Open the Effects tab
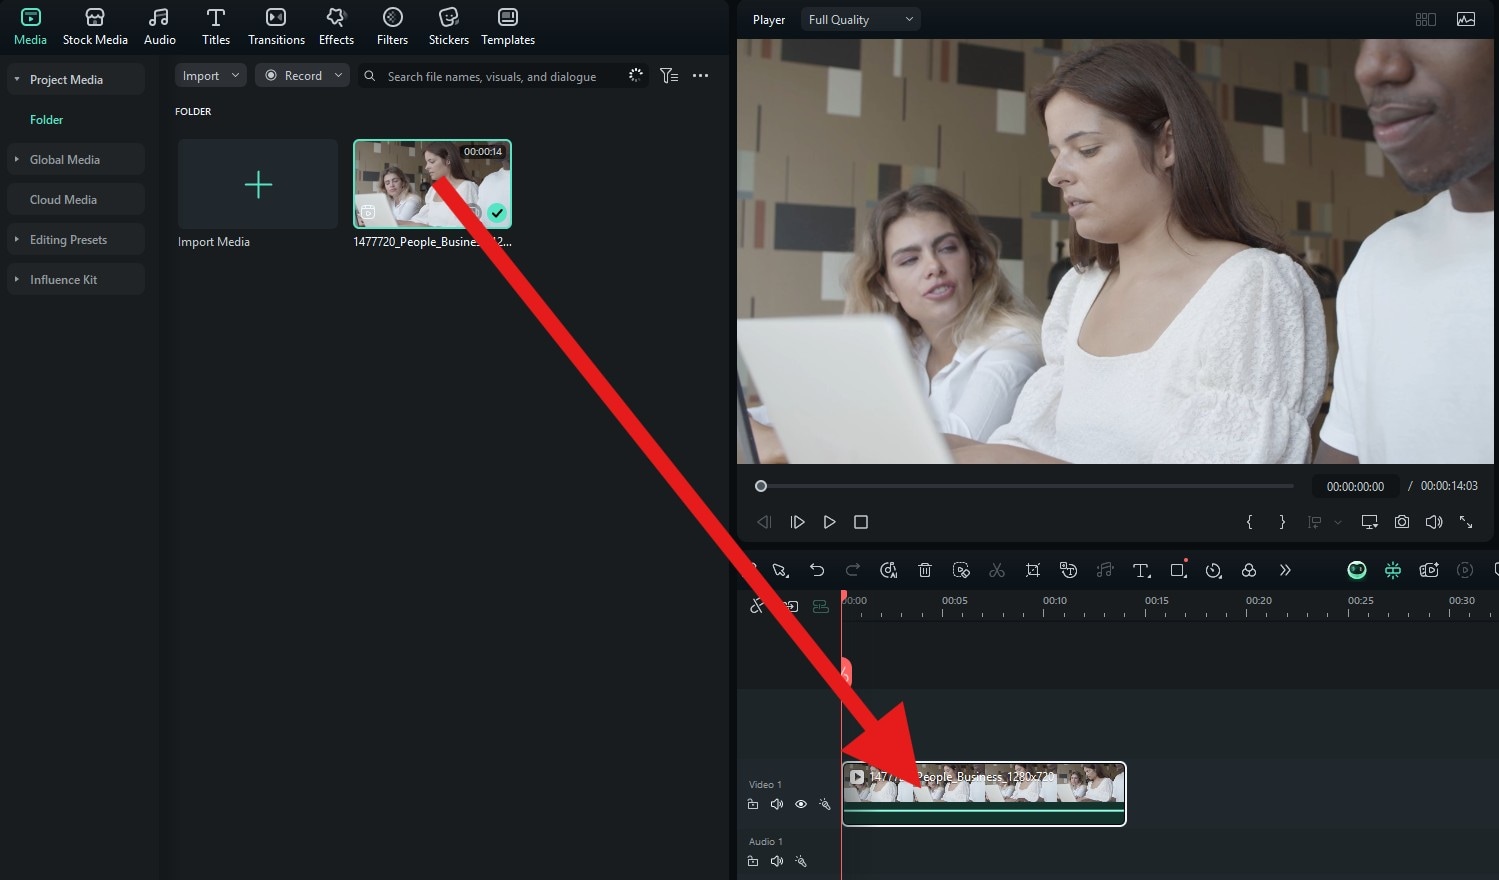The width and height of the screenshot is (1499, 880). point(336,27)
